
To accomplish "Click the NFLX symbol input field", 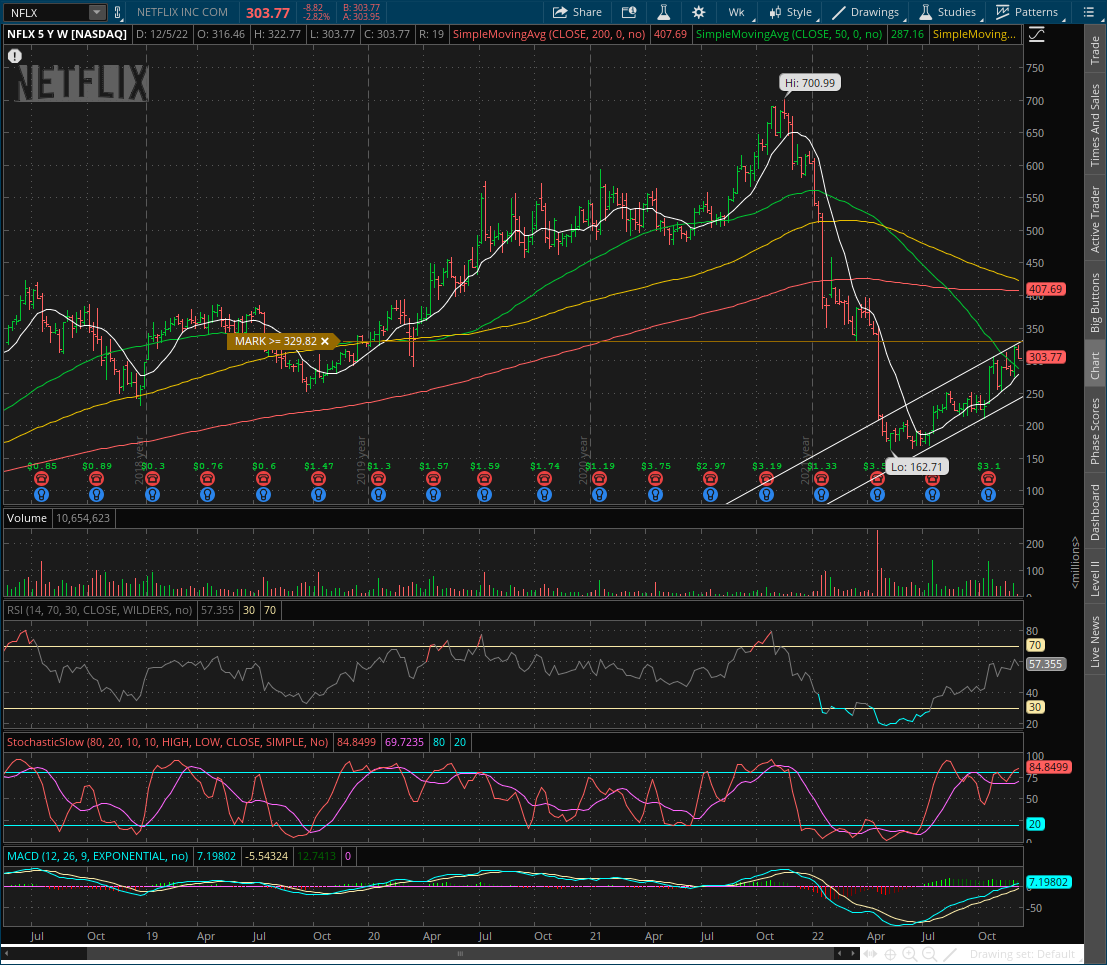I will pyautogui.click(x=47, y=12).
